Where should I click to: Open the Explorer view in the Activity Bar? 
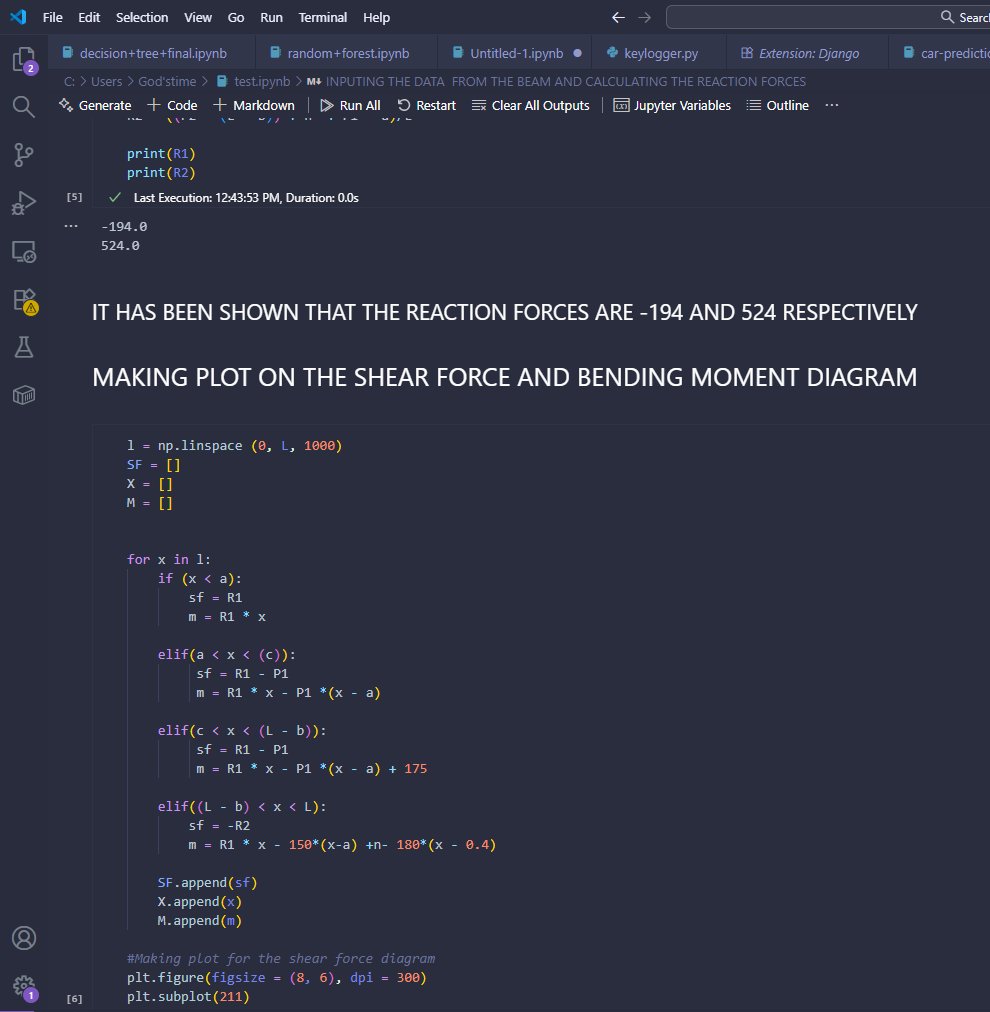click(22, 60)
